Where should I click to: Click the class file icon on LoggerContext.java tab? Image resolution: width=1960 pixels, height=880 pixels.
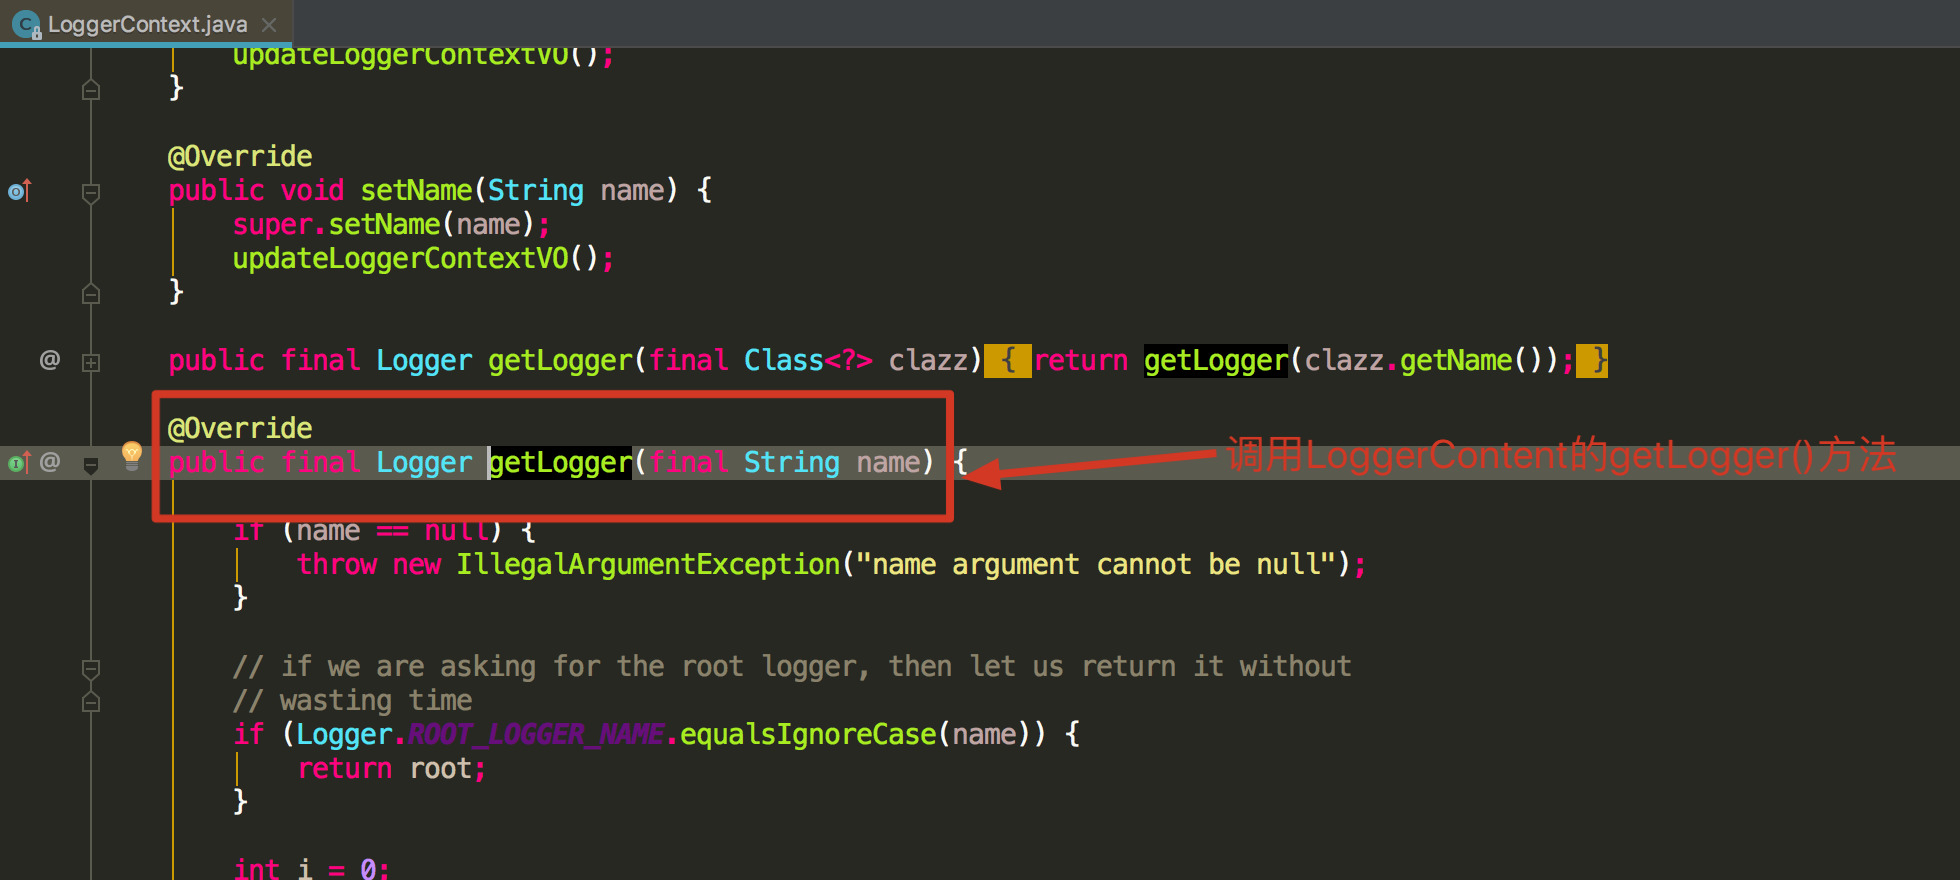pos(25,24)
